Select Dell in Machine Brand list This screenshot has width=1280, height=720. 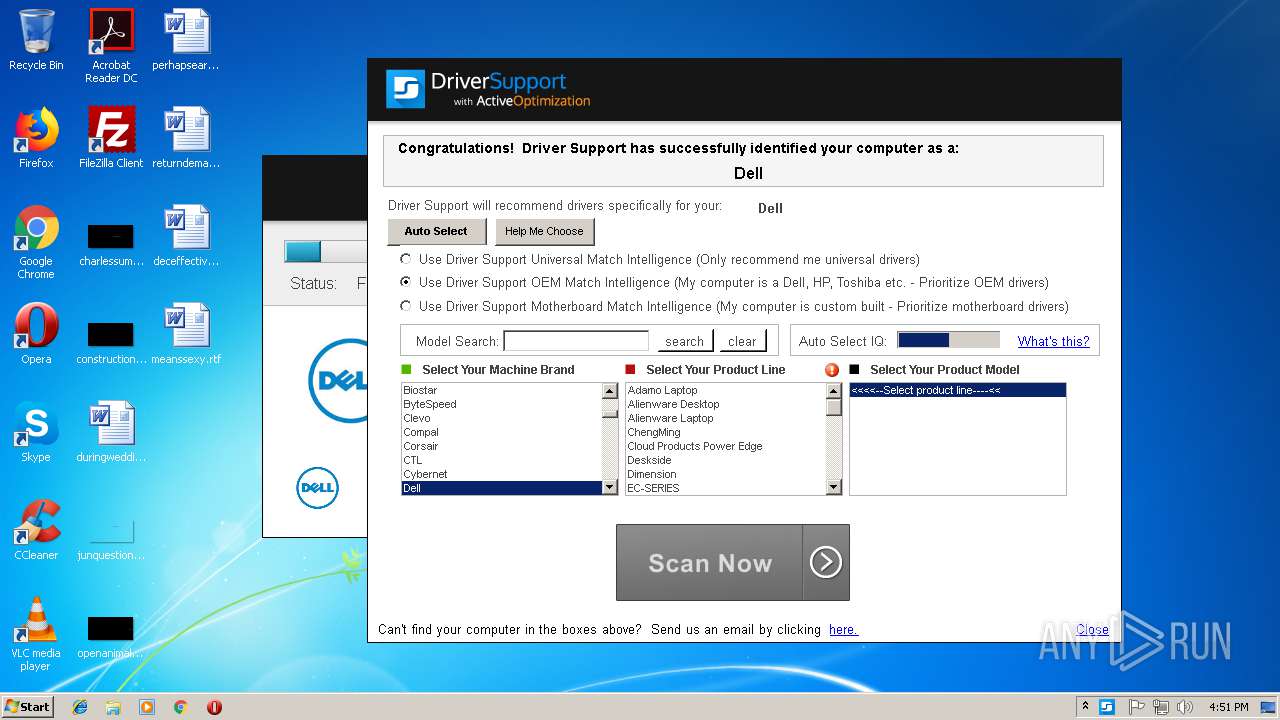(501, 488)
